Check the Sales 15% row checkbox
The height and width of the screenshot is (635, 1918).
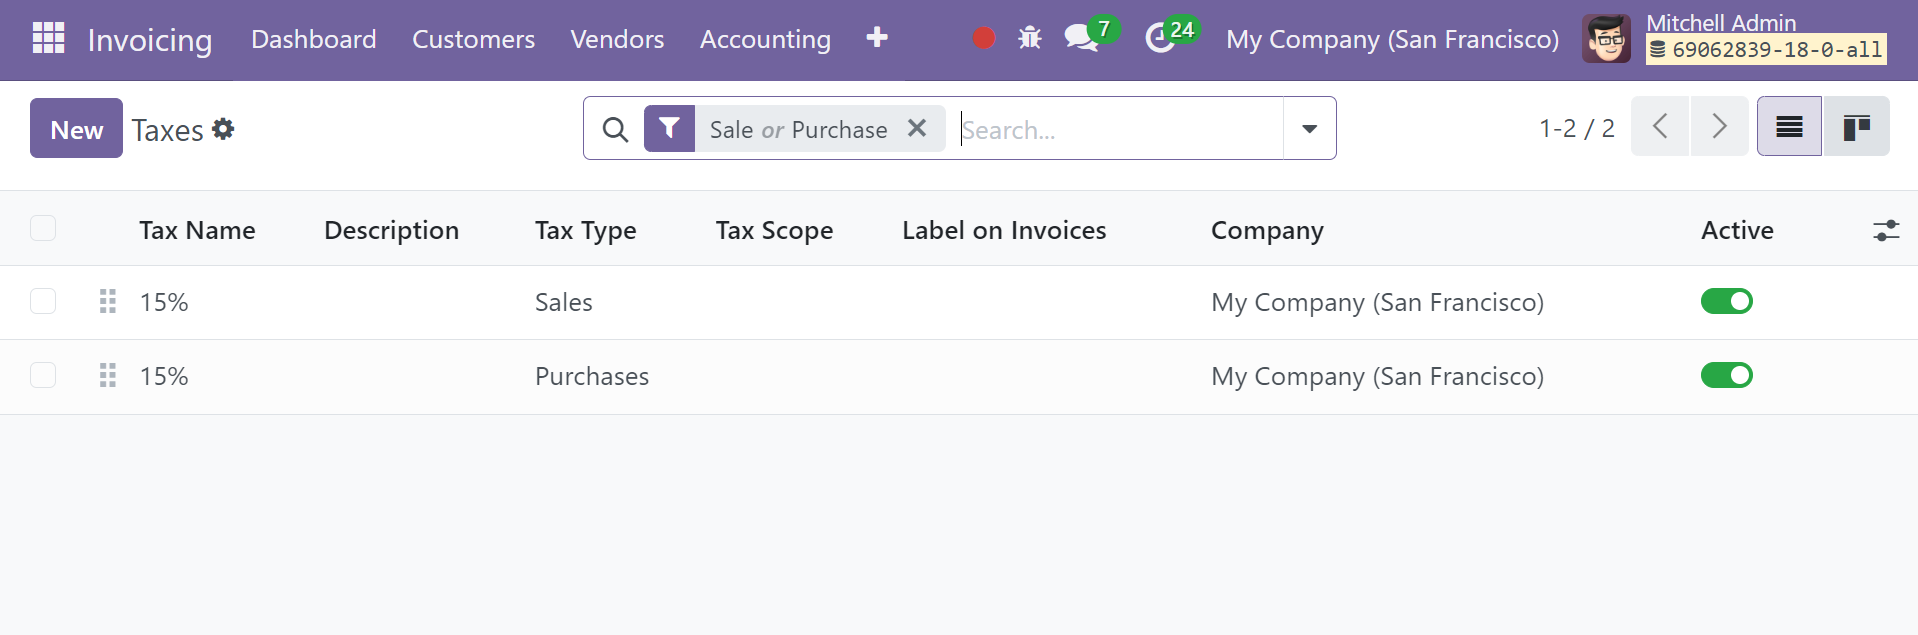(x=43, y=301)
